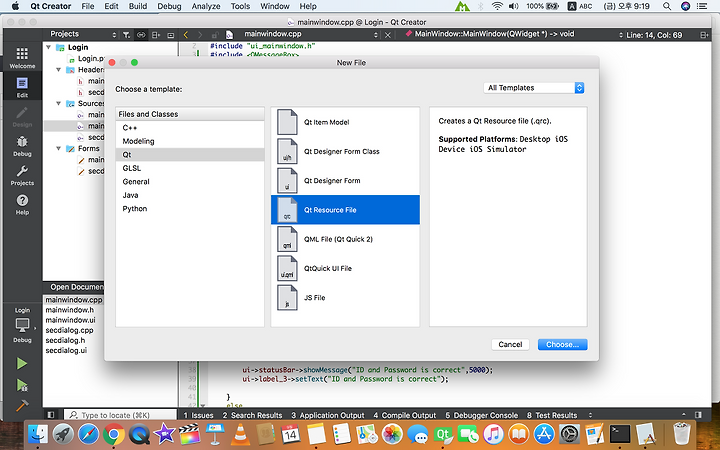Click the Login Debug kit selector monitor

click(22, 325)
